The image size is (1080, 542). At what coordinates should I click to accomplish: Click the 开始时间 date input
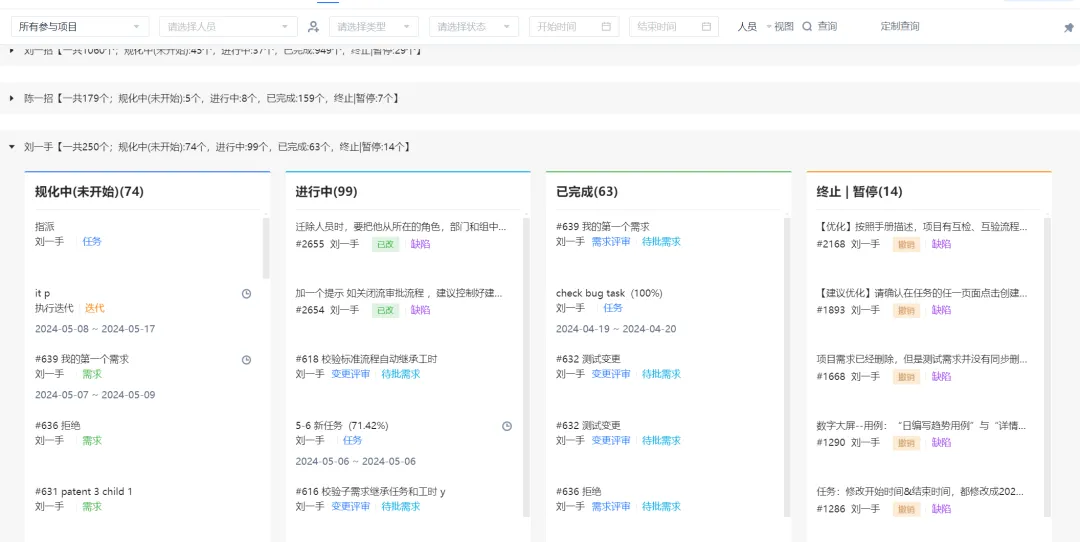point(574,27)
